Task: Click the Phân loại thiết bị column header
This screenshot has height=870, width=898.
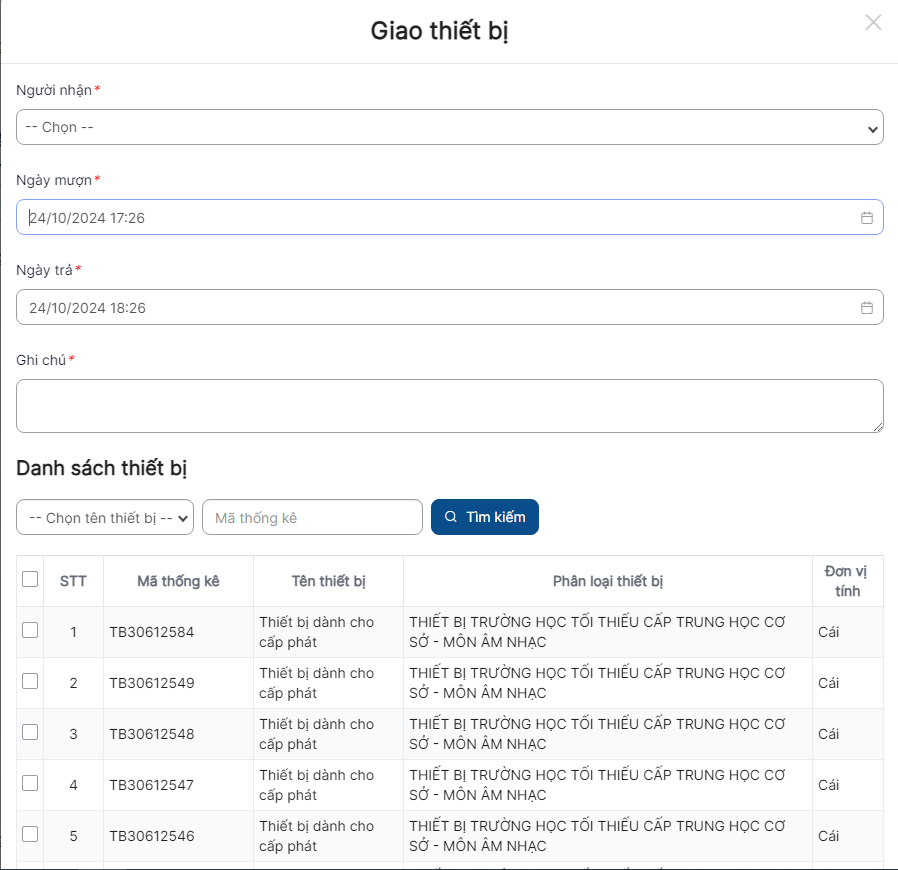Action: pos(607,581)
